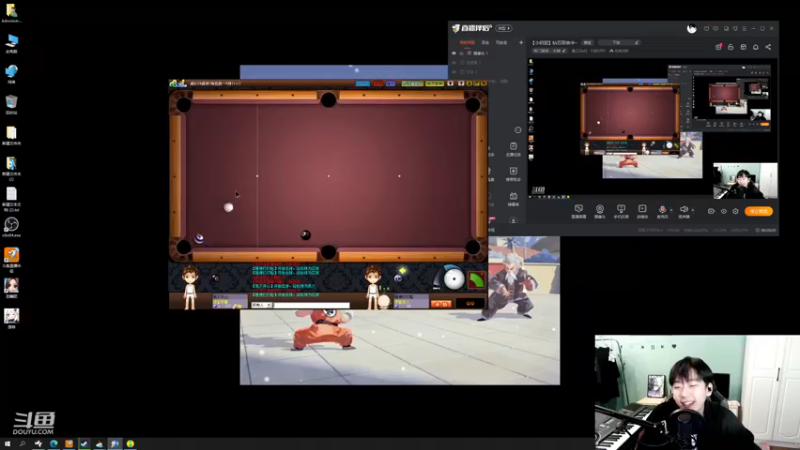Click the small button right of stream title

pyautogui.click(x=588, y=42)
